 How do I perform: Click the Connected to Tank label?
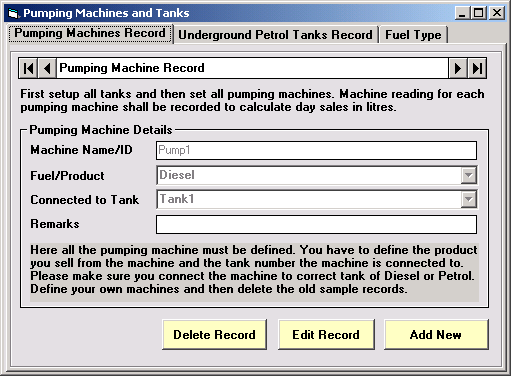coord(85,200)
